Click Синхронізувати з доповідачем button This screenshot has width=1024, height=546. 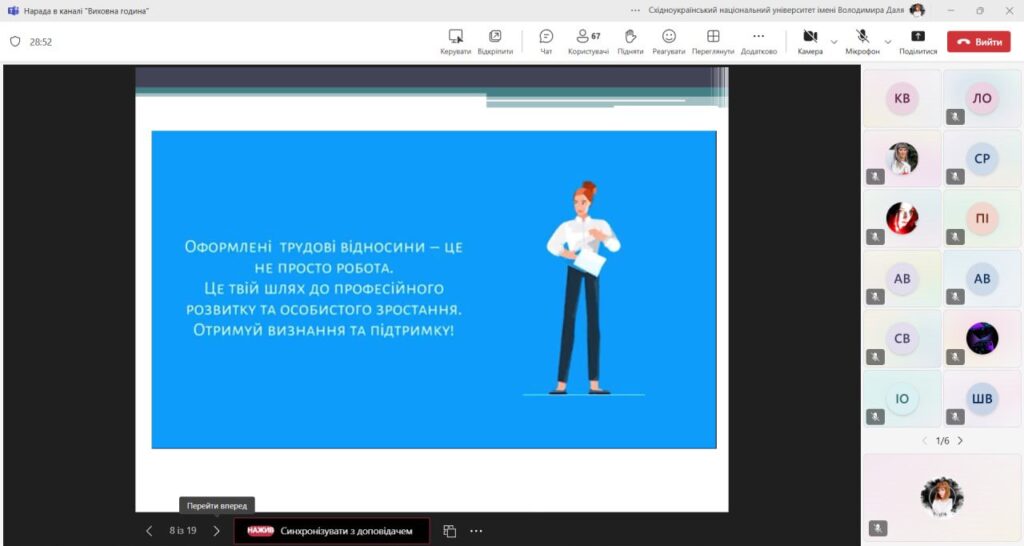coord(332,531)
